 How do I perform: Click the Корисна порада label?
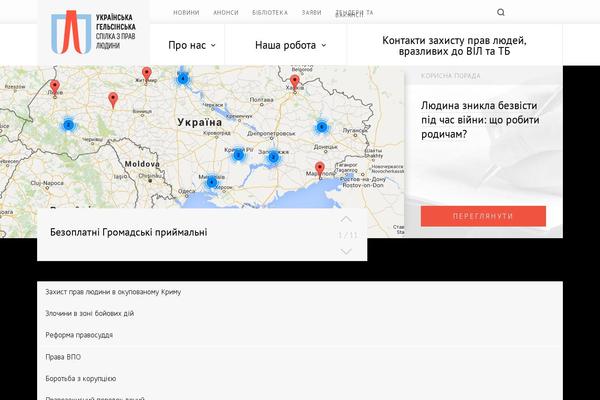pos(450,76)
